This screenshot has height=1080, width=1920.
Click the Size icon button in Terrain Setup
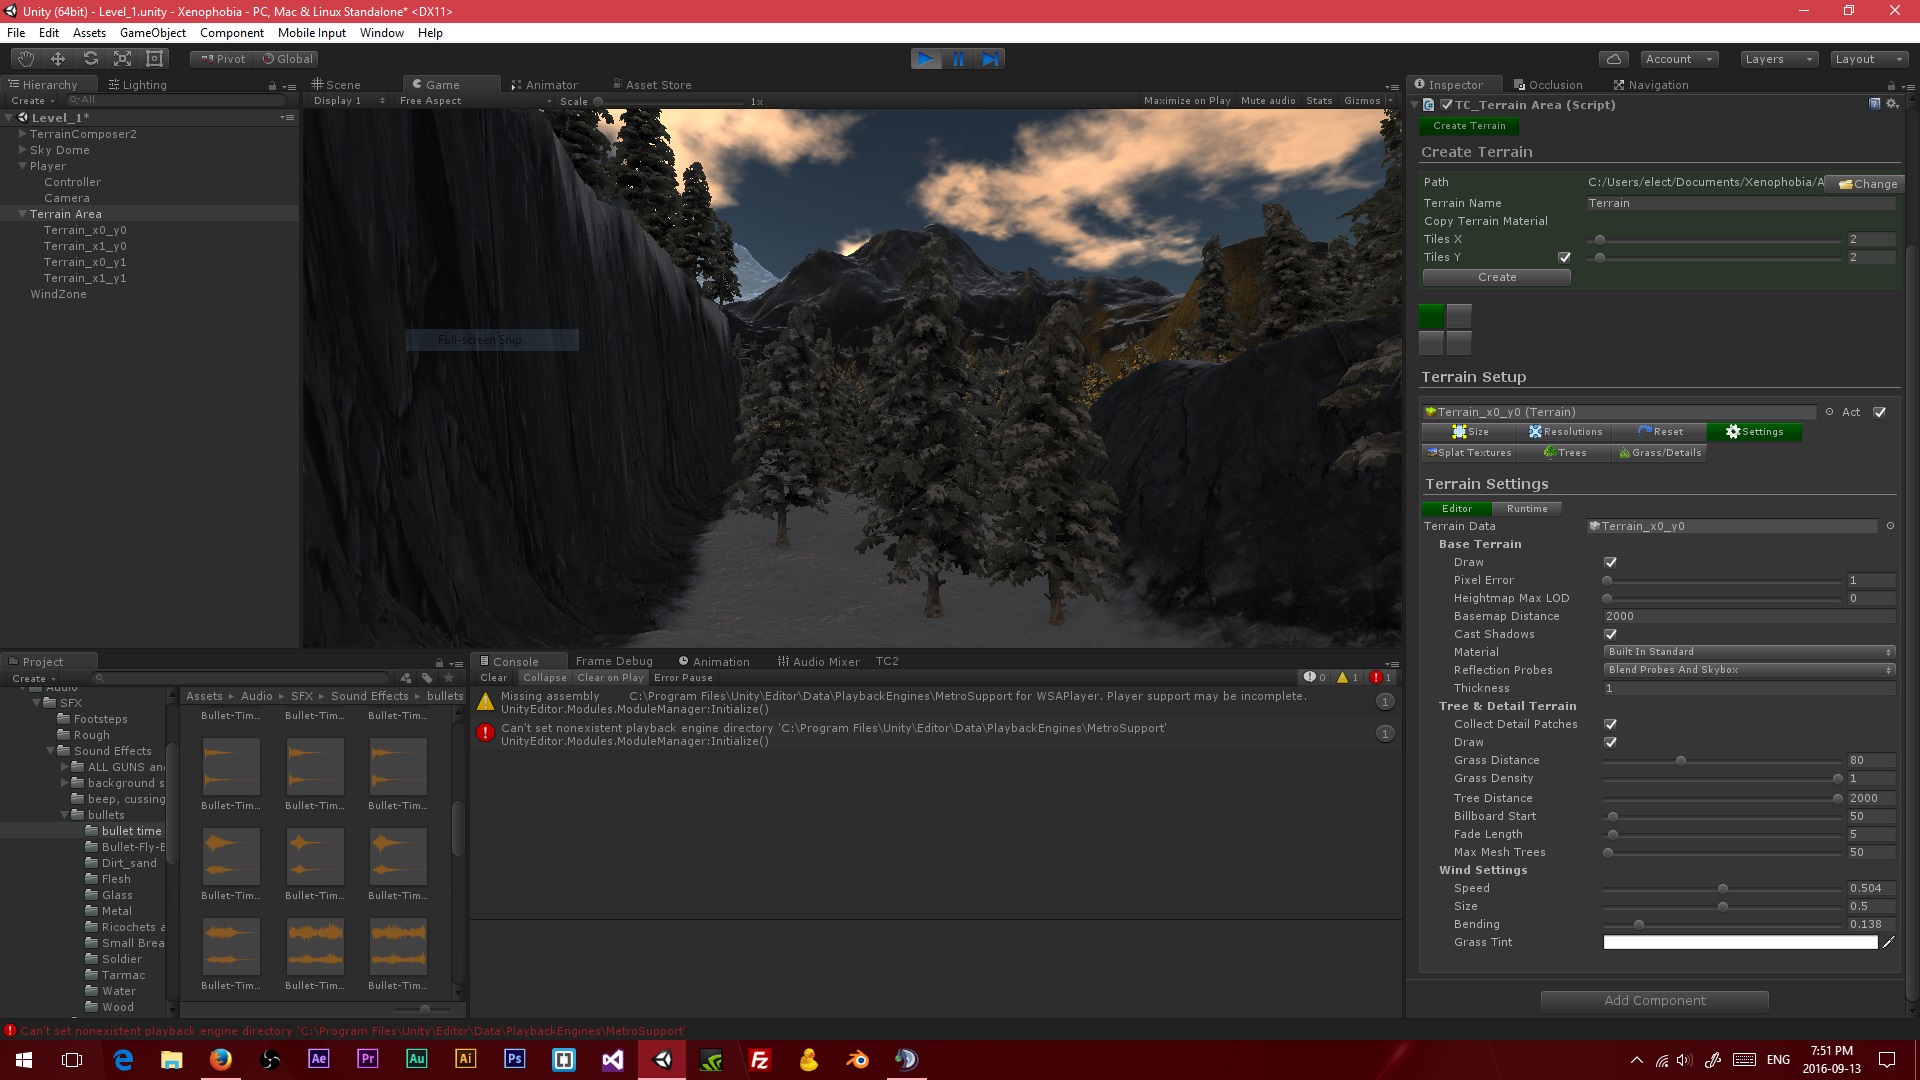pyautogui.click(x=1470, y=432)
